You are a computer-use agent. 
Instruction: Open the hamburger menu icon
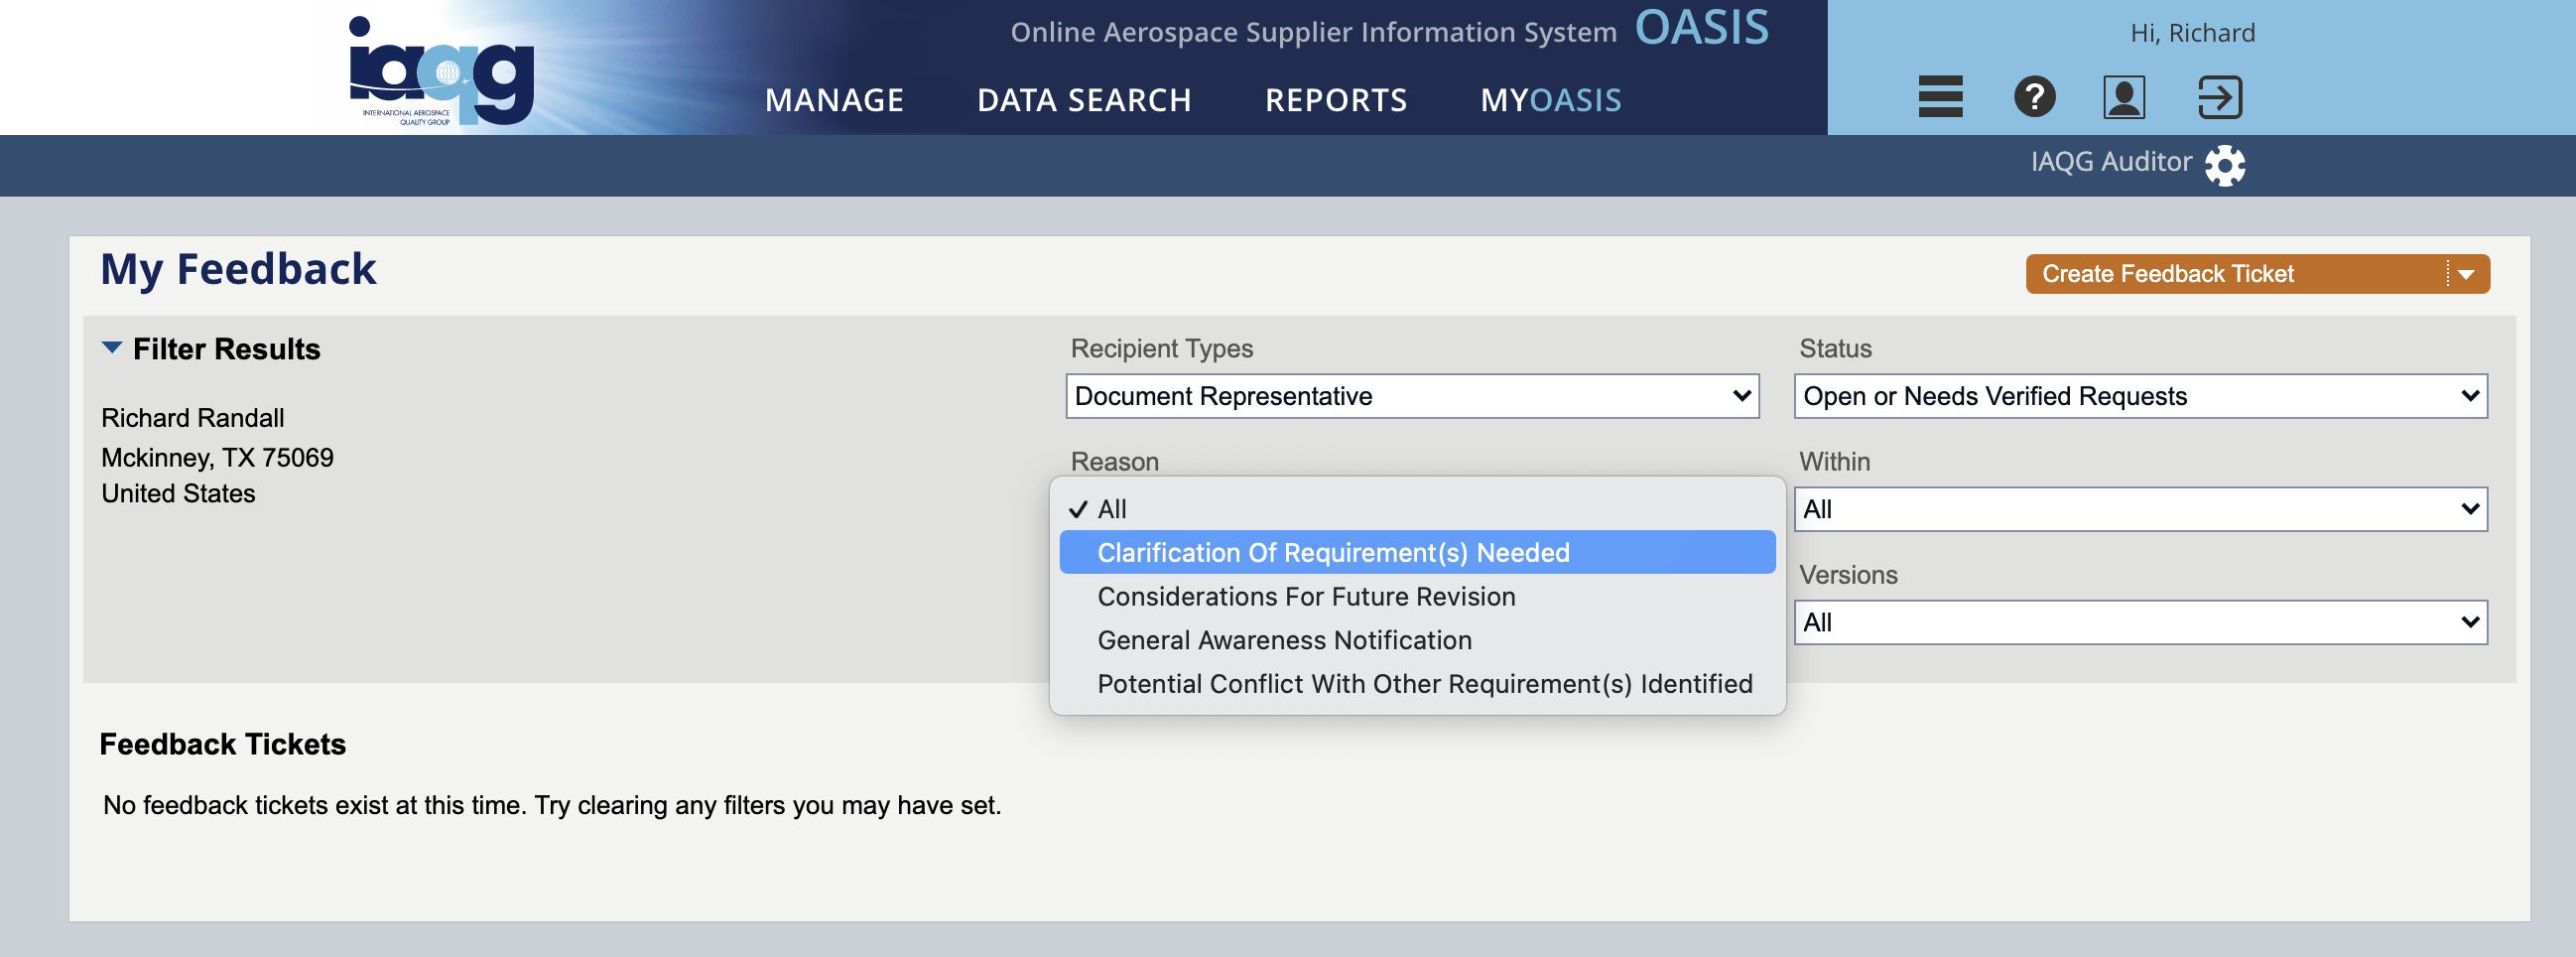tap(1940, 97)
